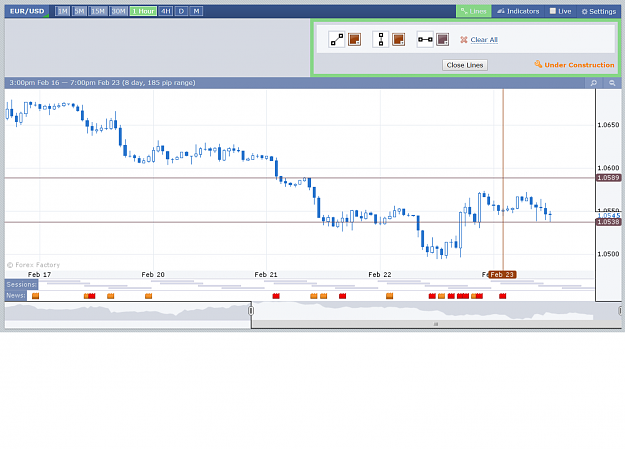Click the Under Construction notice
625x449 pixels.
[574, 65]
